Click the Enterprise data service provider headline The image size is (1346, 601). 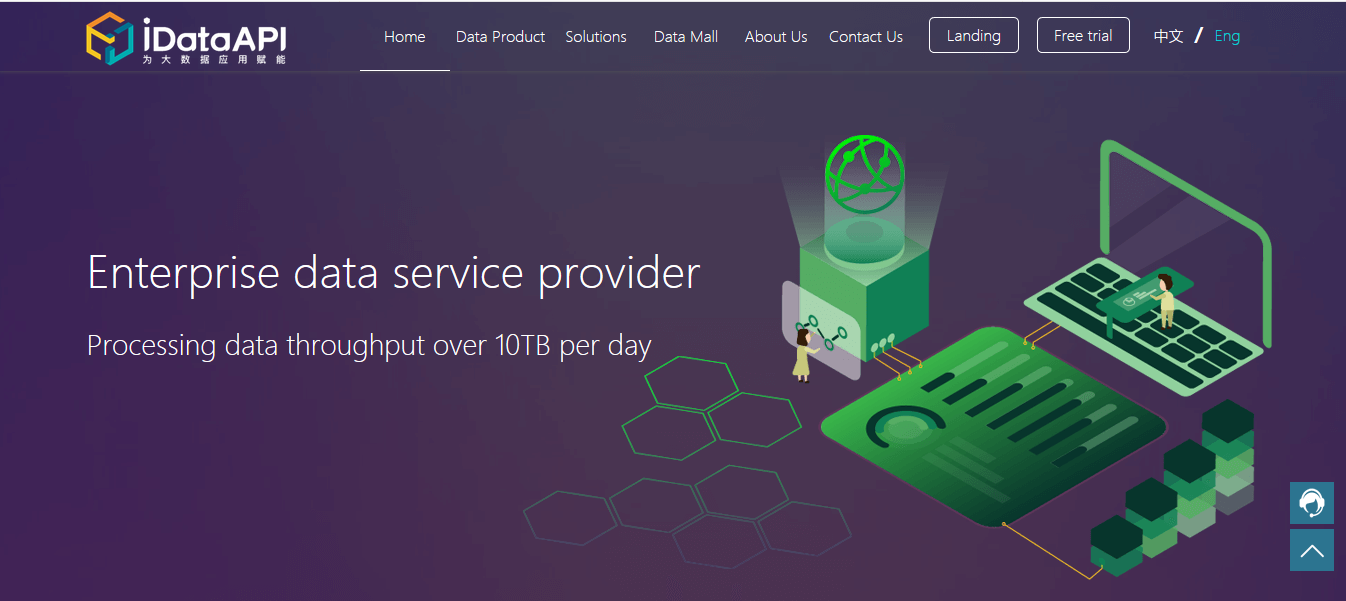tap(394, 273)
